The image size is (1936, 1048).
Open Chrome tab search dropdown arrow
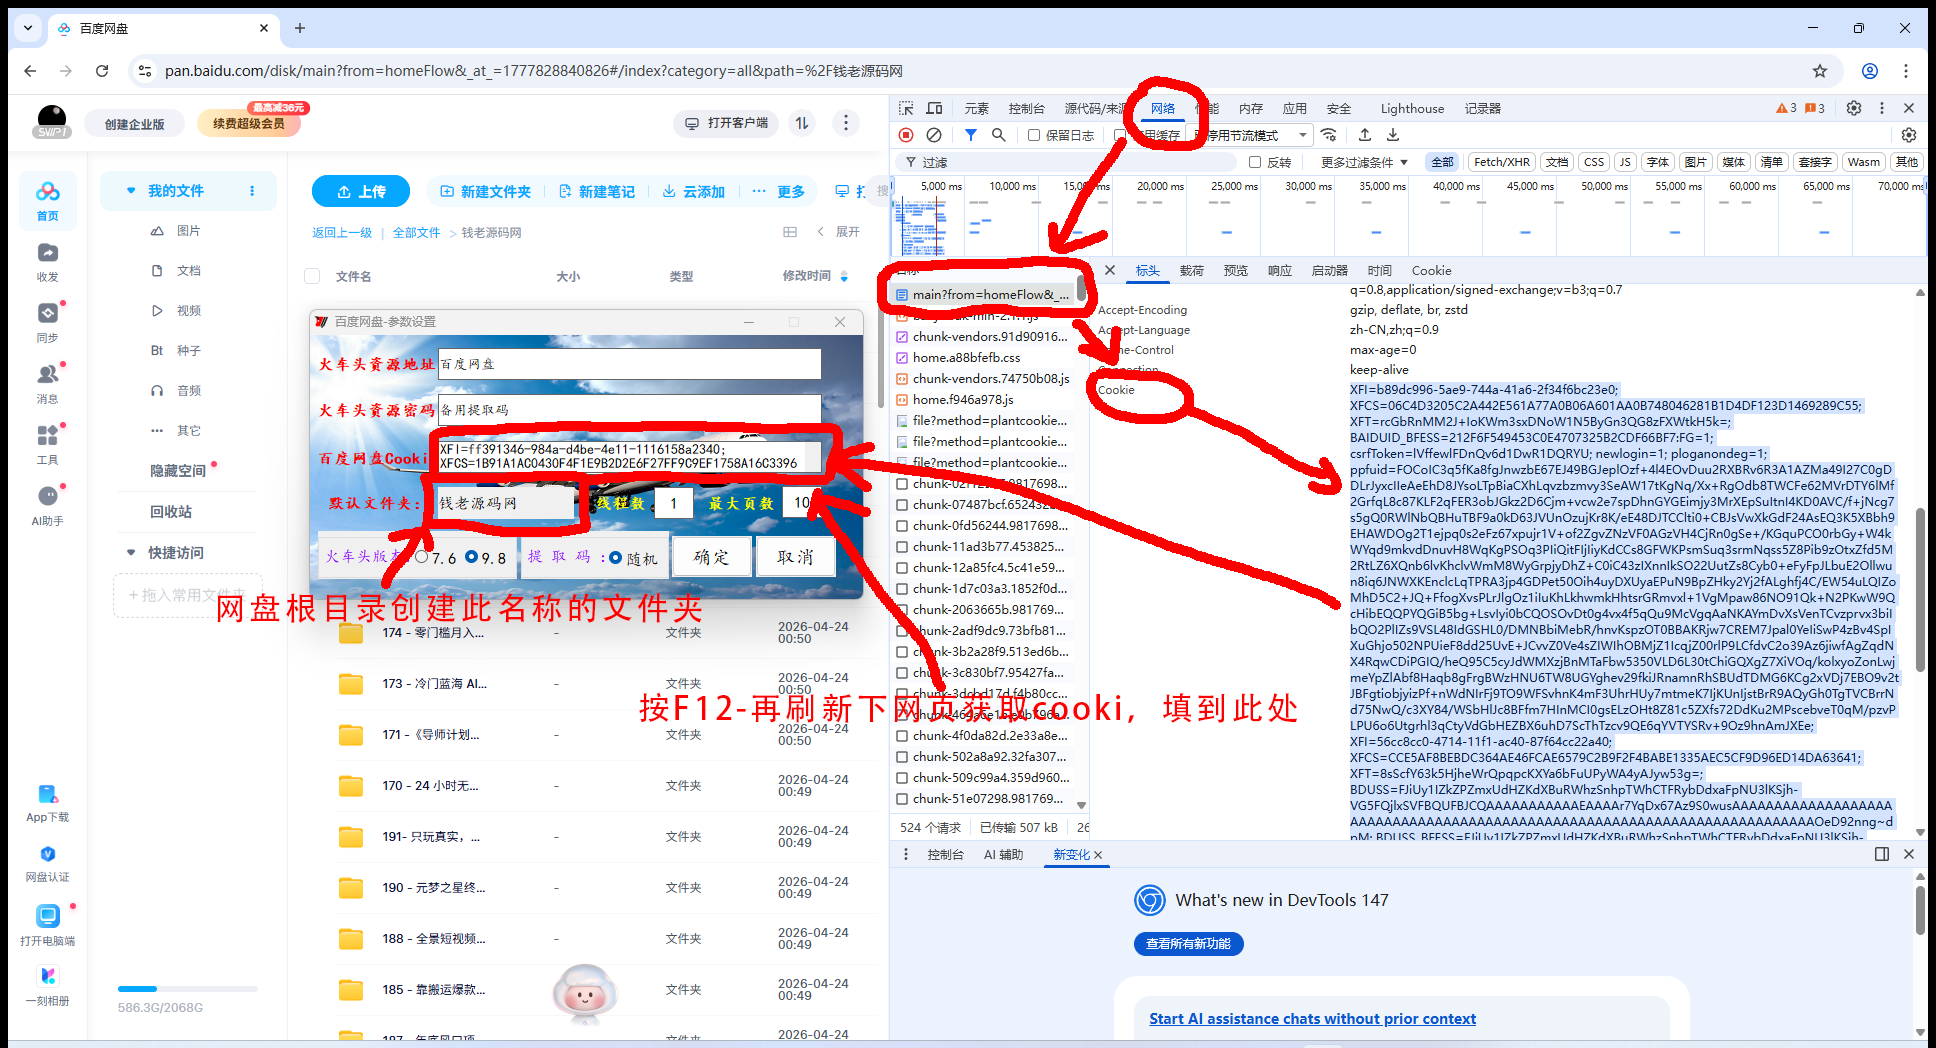(x=28, y=28)
